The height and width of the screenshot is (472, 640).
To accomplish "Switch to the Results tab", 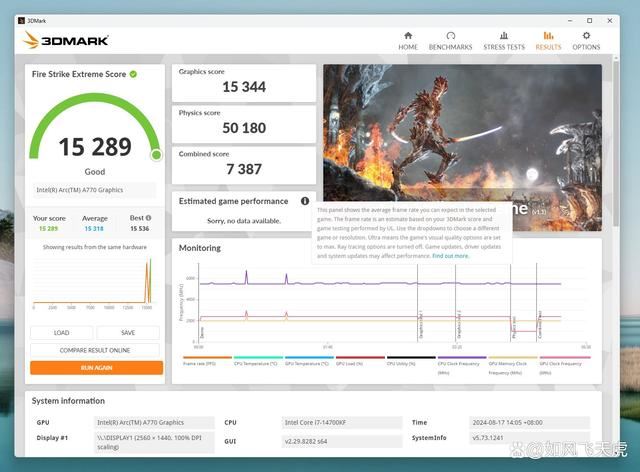I will pyautogui.click(x=548, y=39).
